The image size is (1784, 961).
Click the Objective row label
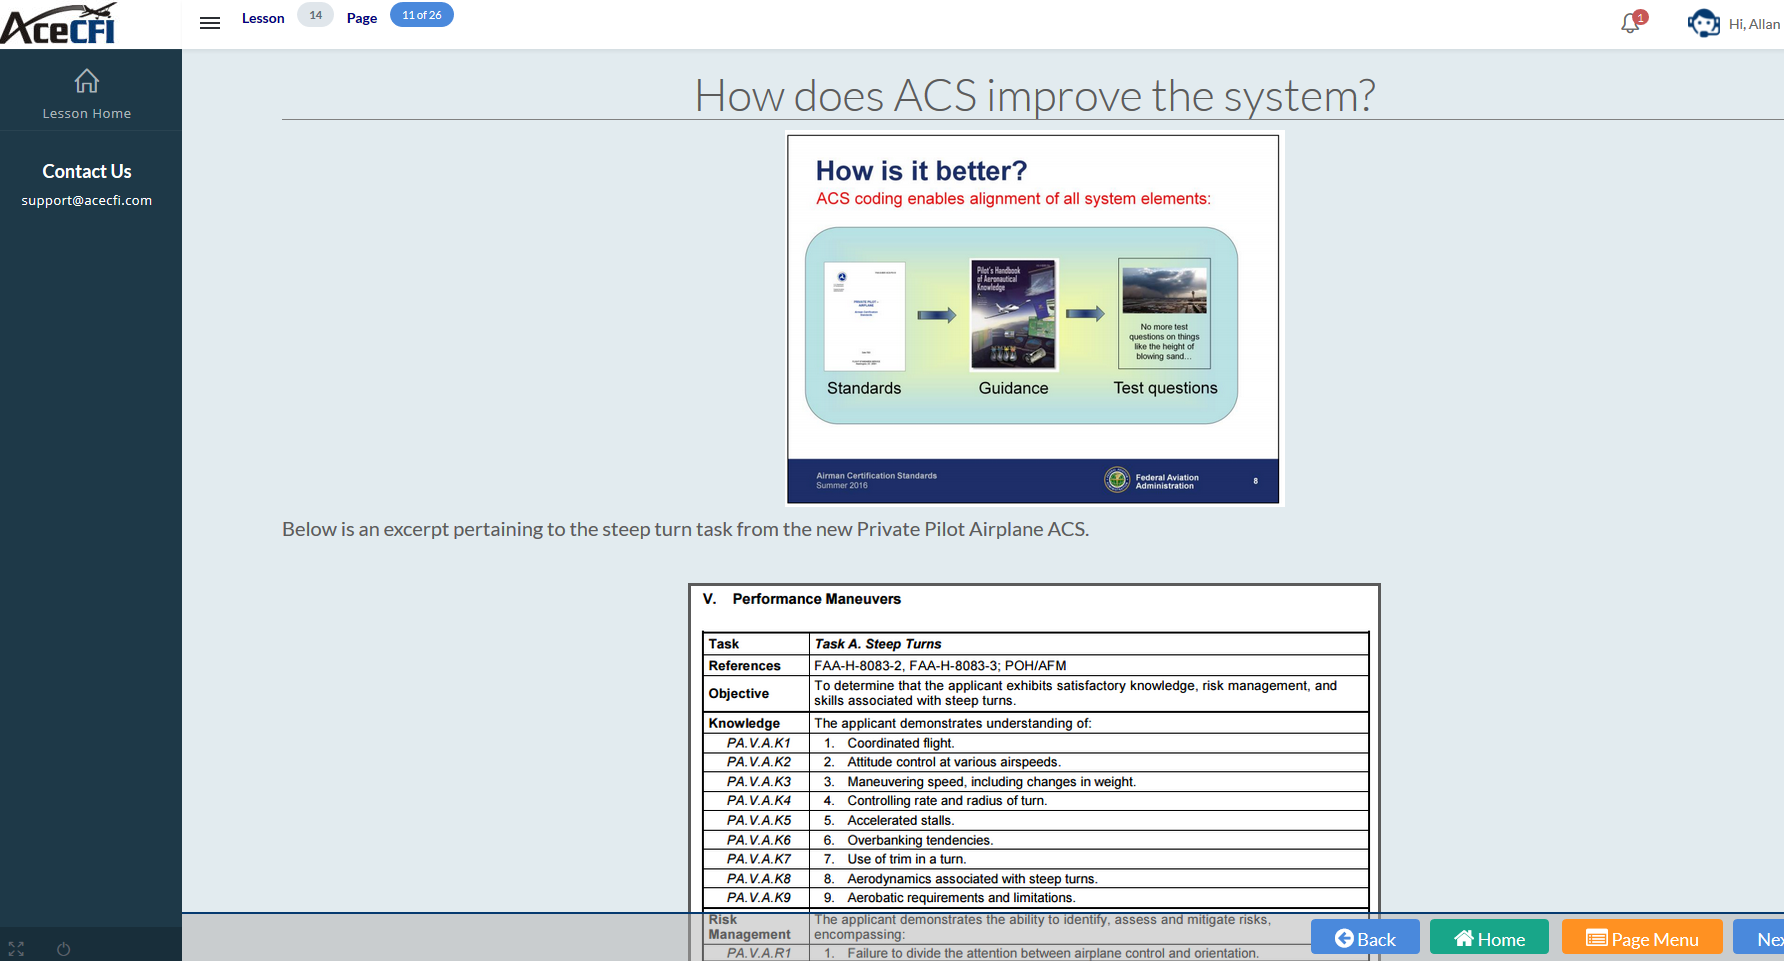click(x=739, y=693)
